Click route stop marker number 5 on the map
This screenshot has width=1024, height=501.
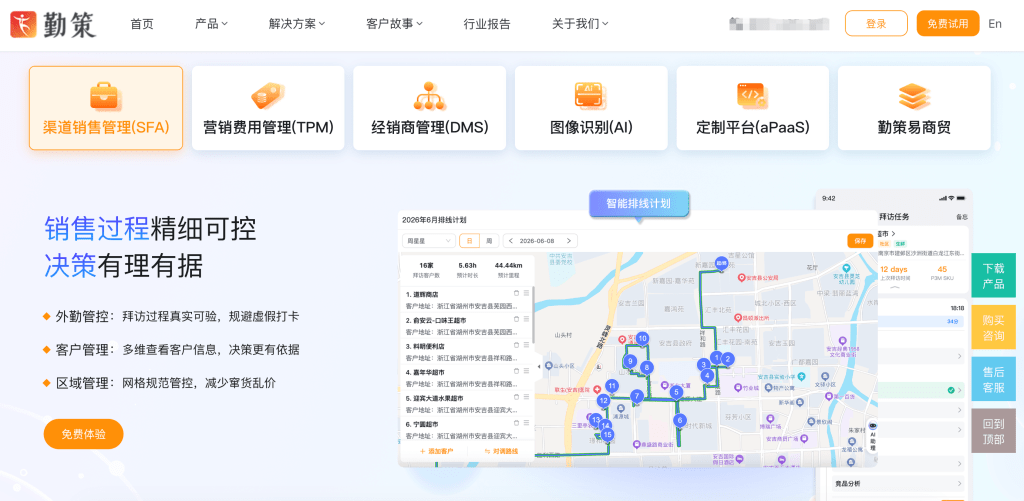677,392
